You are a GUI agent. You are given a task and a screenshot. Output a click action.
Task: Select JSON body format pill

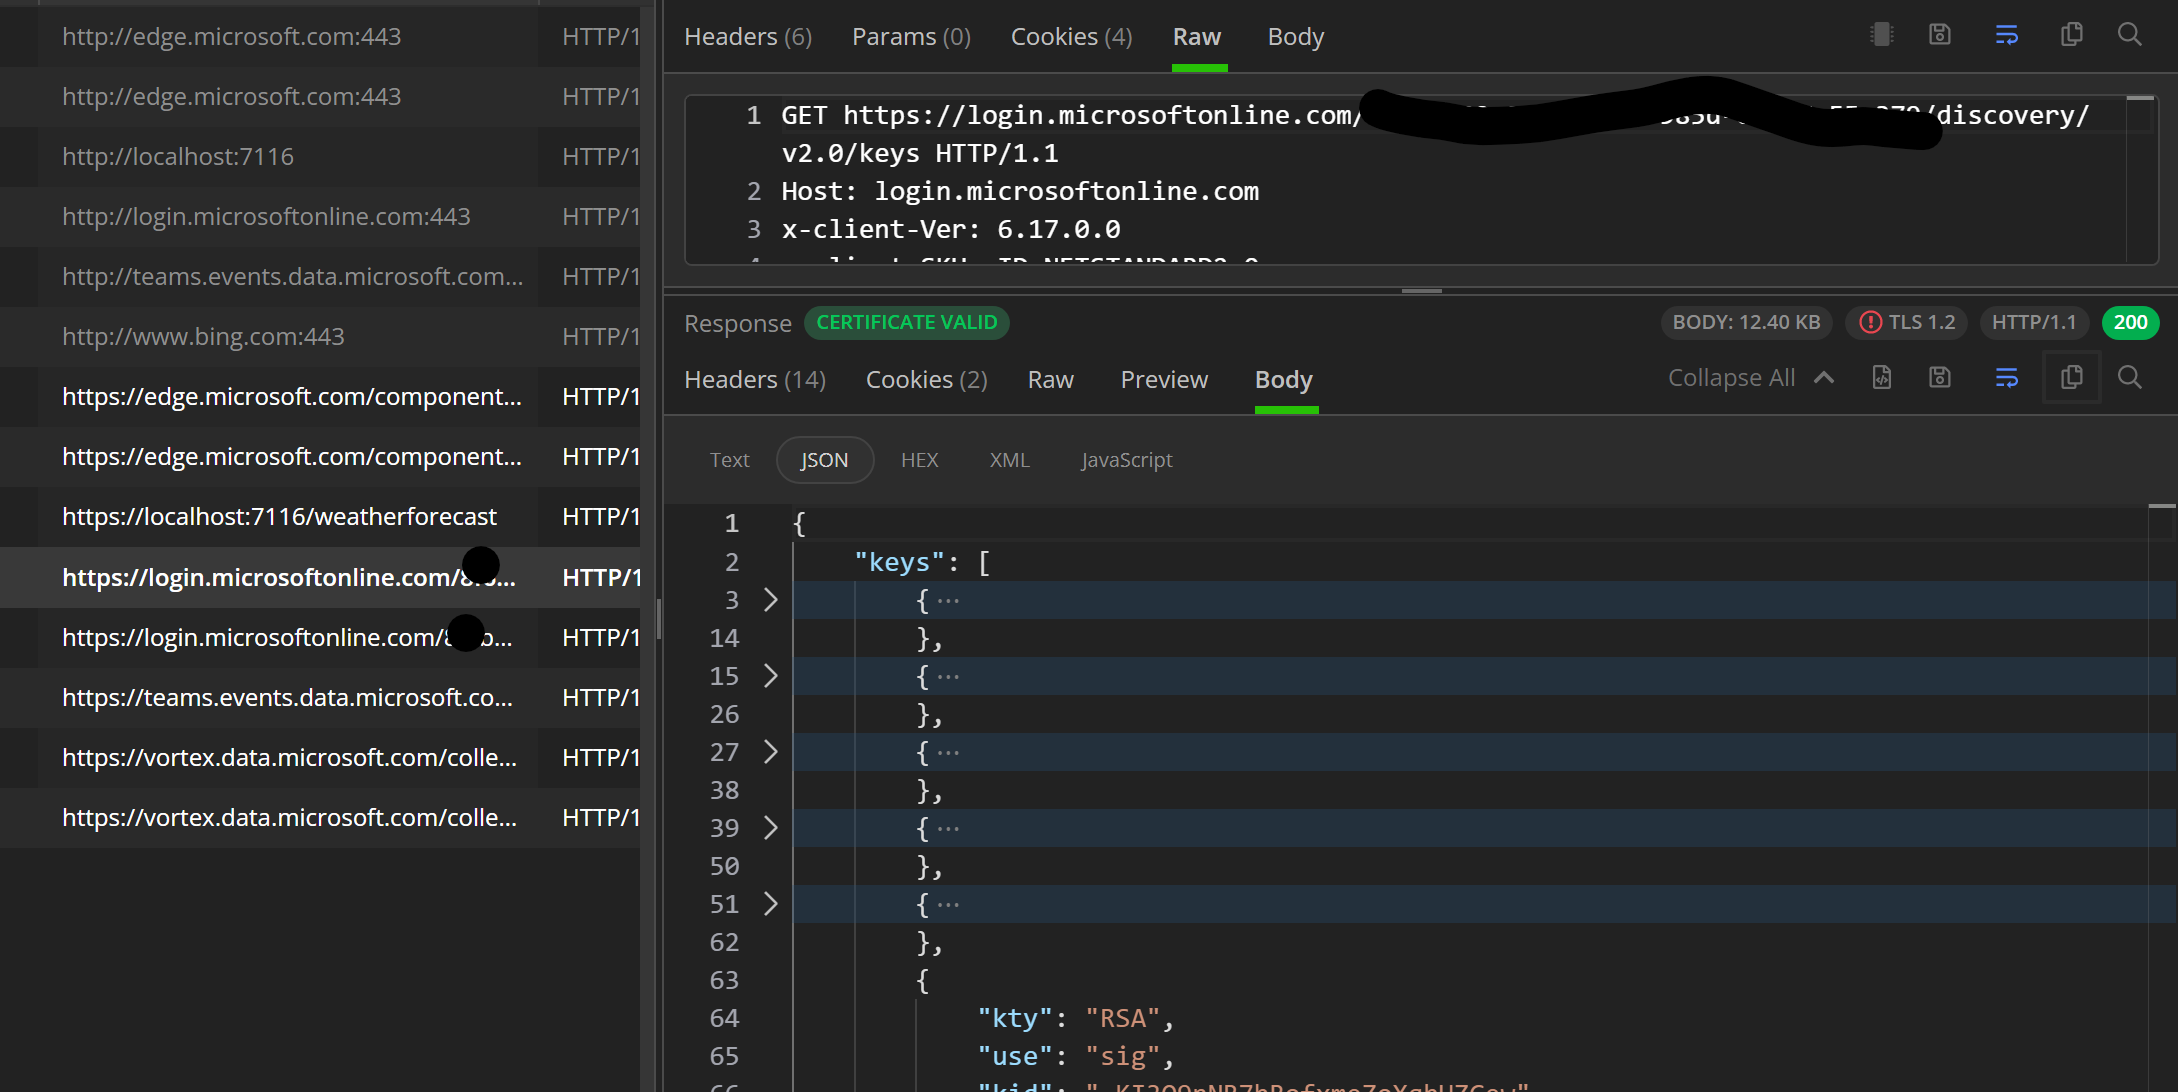click(x=824, y=460)
